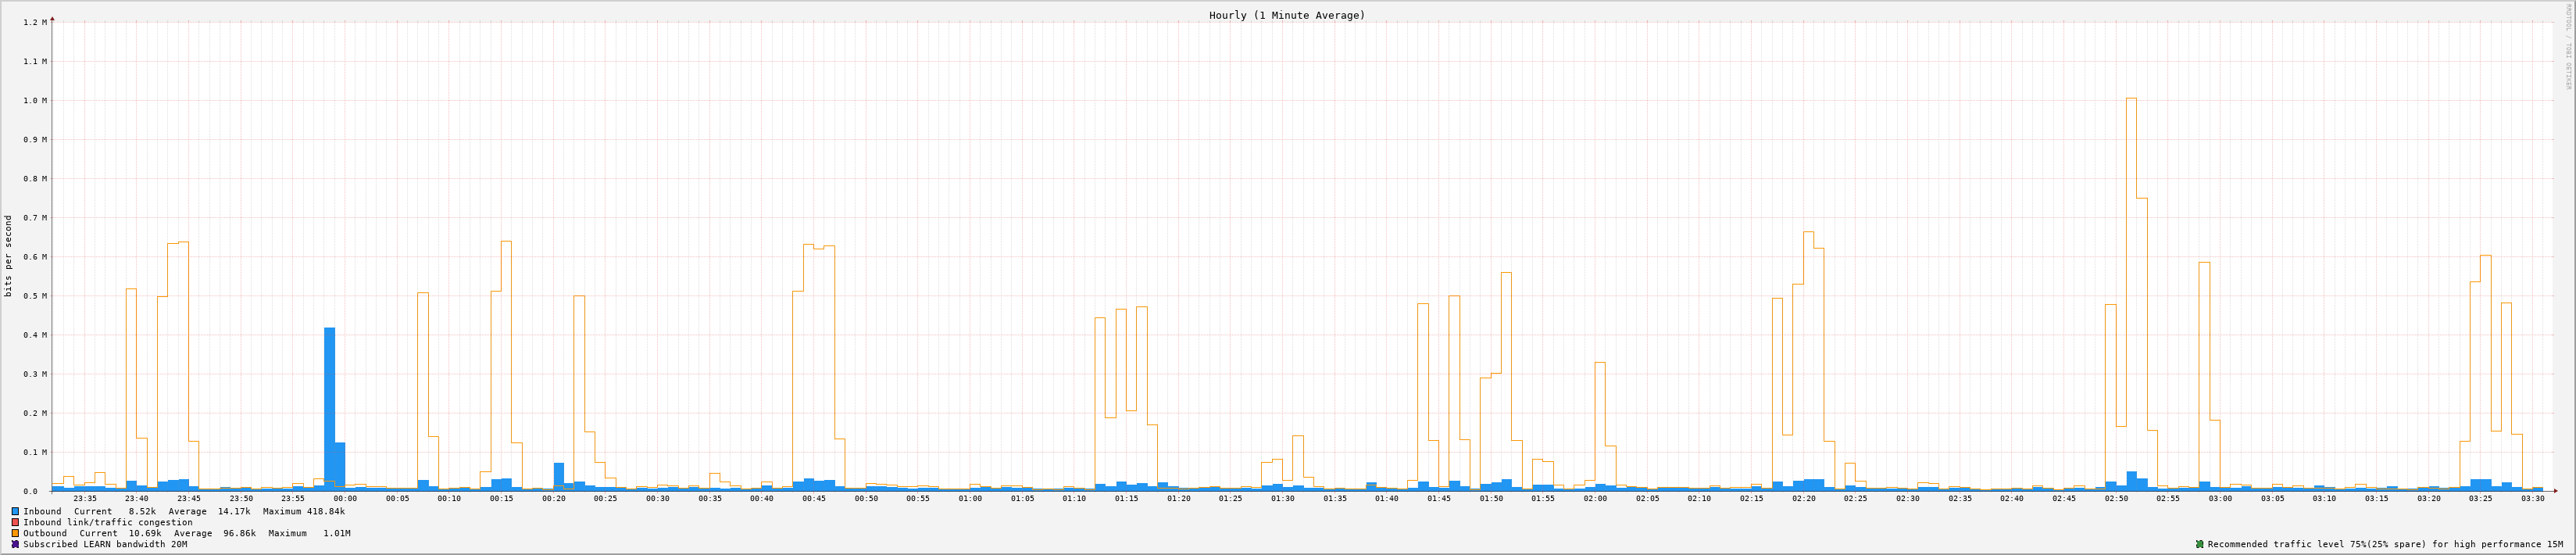Click the bits per second axis title
The width and height of the screenshot is (2576, 555).
[x=9, y=256]
